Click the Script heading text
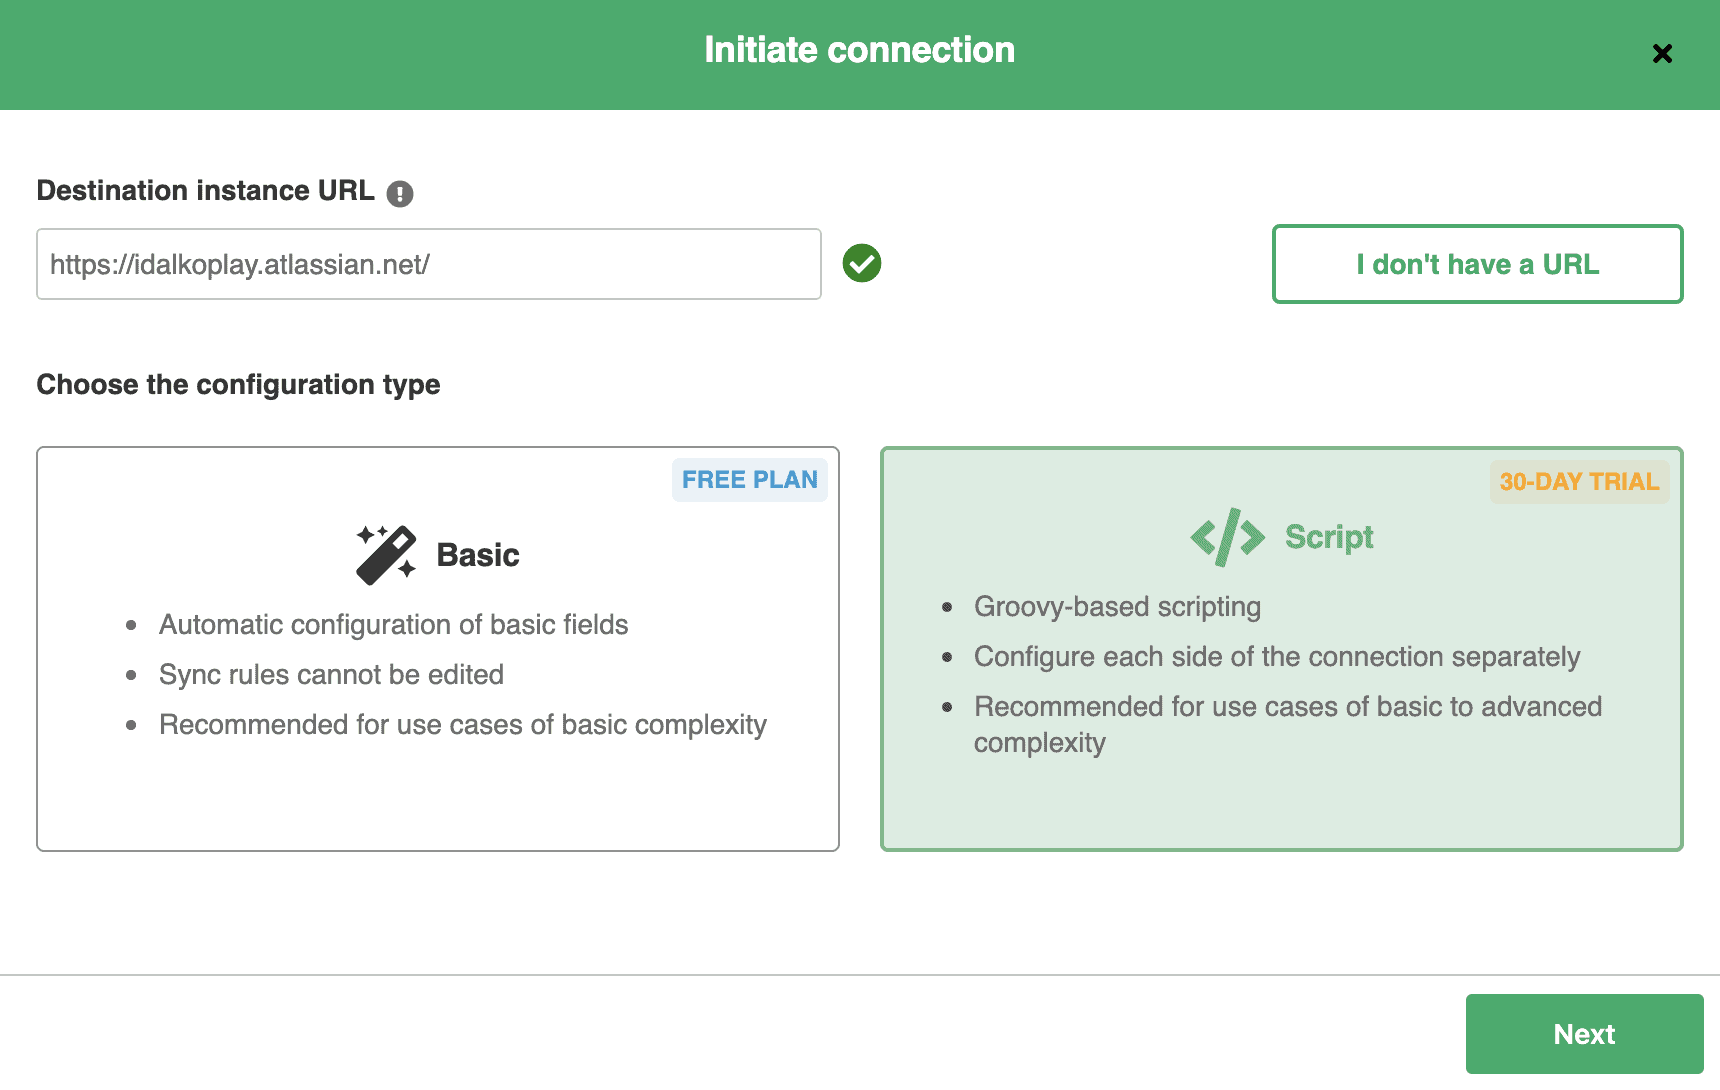 tap(1329, 537)
